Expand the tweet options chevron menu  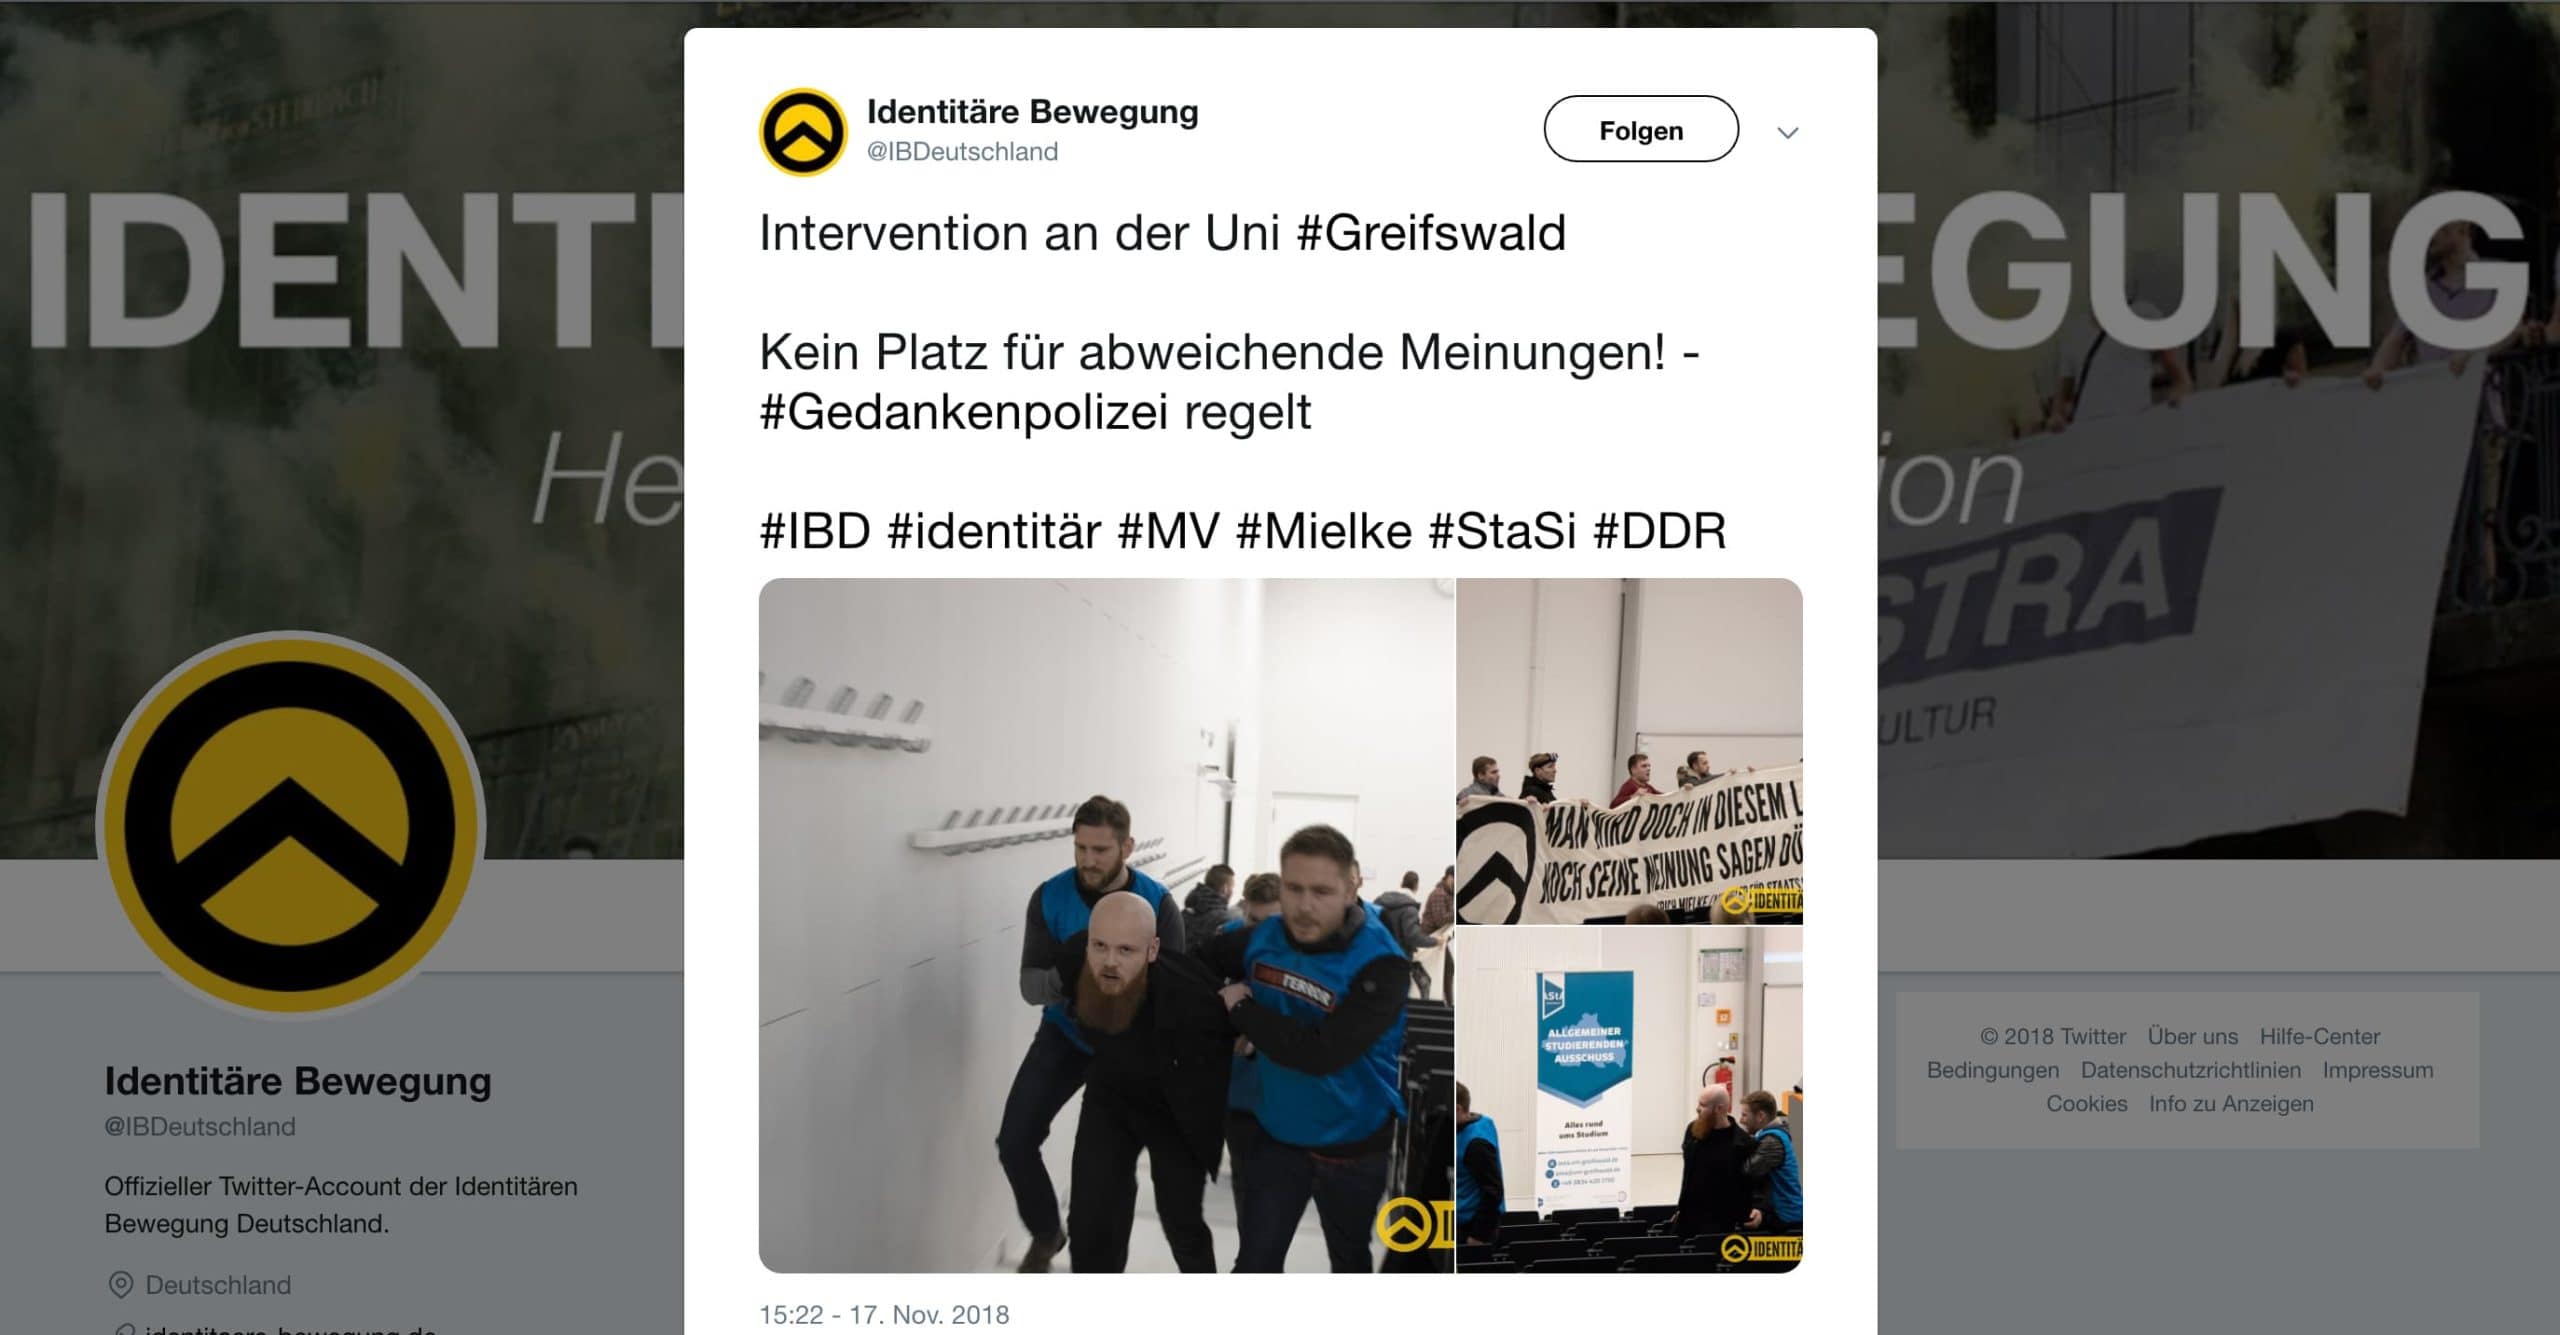(x=1788, y=132)
